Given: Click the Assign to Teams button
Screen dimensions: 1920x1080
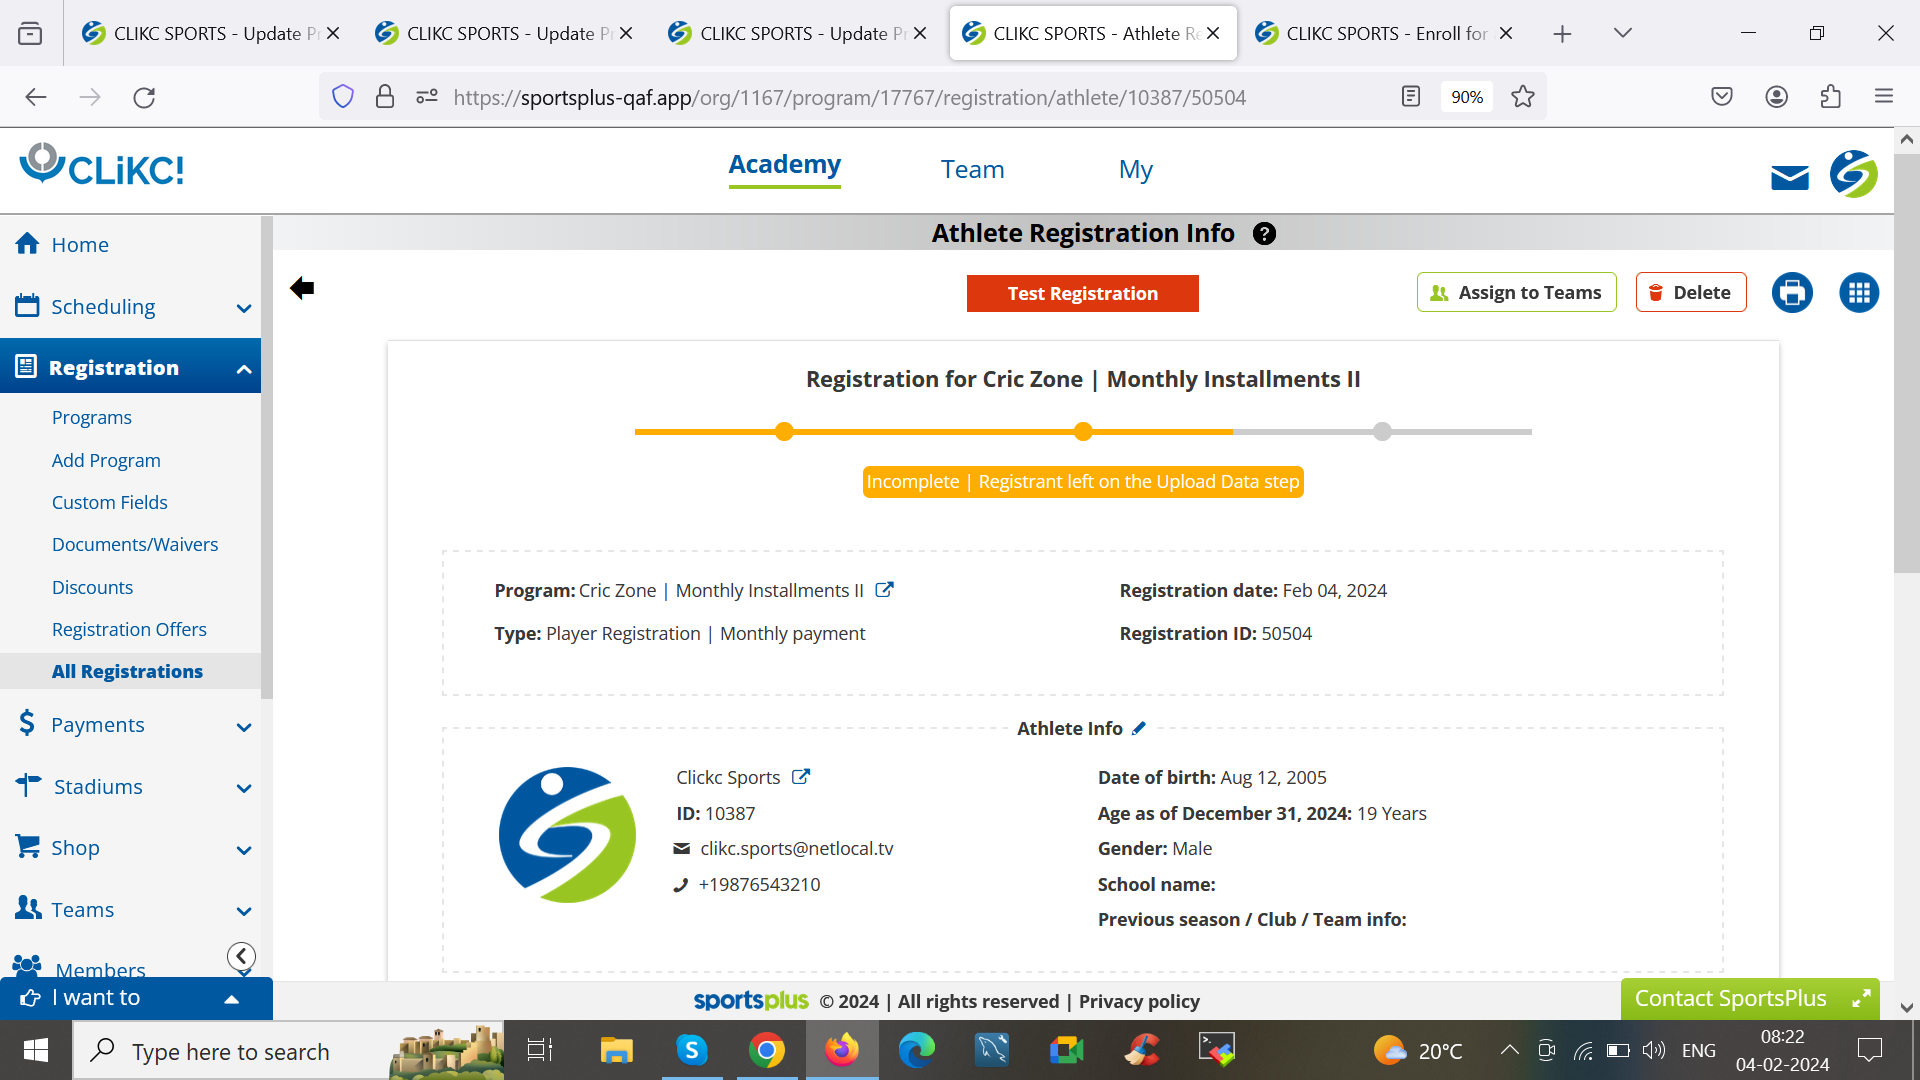Looking at the screenshot, I should click(1516, 293).
